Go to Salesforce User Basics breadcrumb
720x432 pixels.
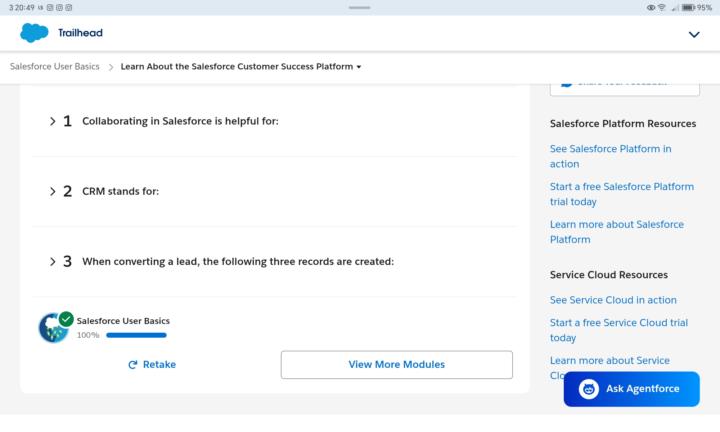coord(55,67)
